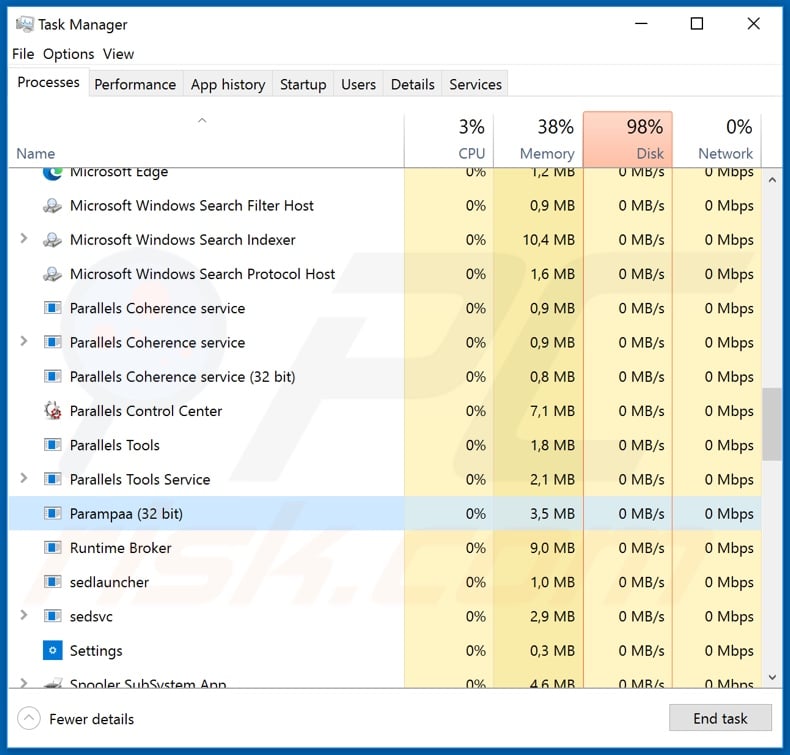
Task: Click the 0,3 MB memory value for Settings
Action: click(552, 651)
